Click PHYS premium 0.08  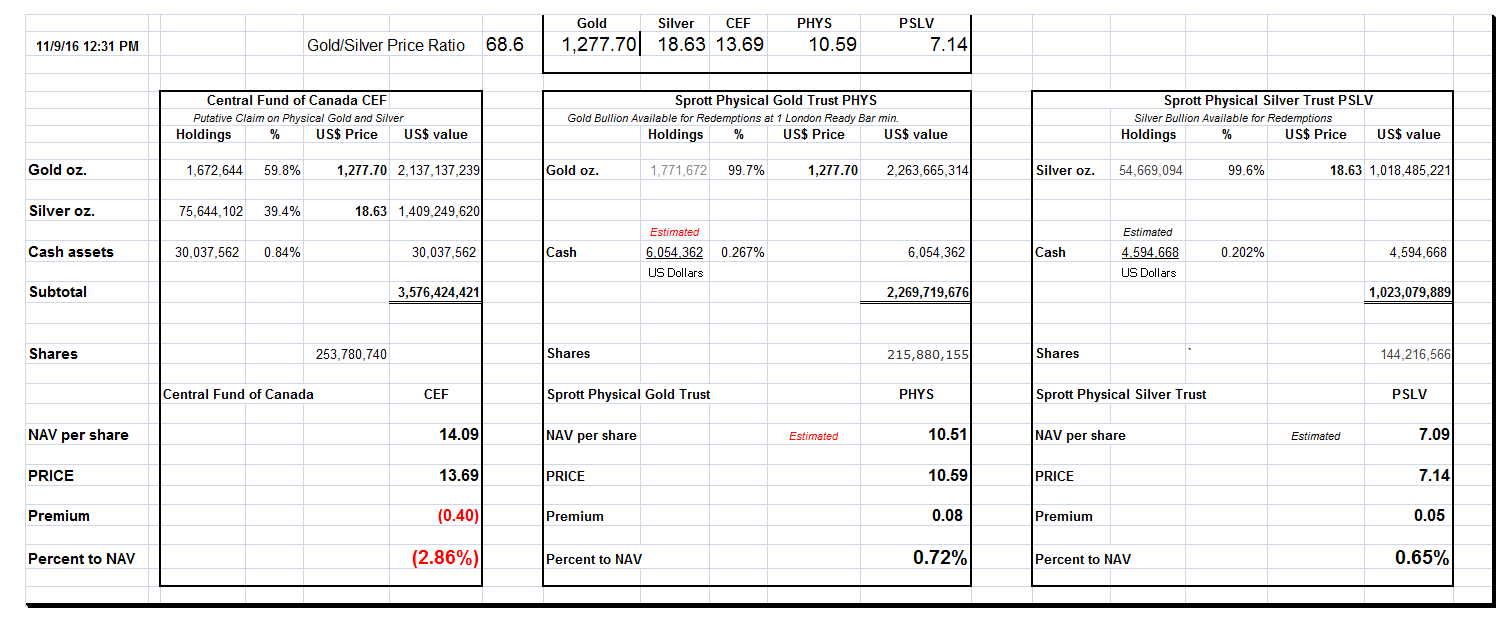pos(947,515)
